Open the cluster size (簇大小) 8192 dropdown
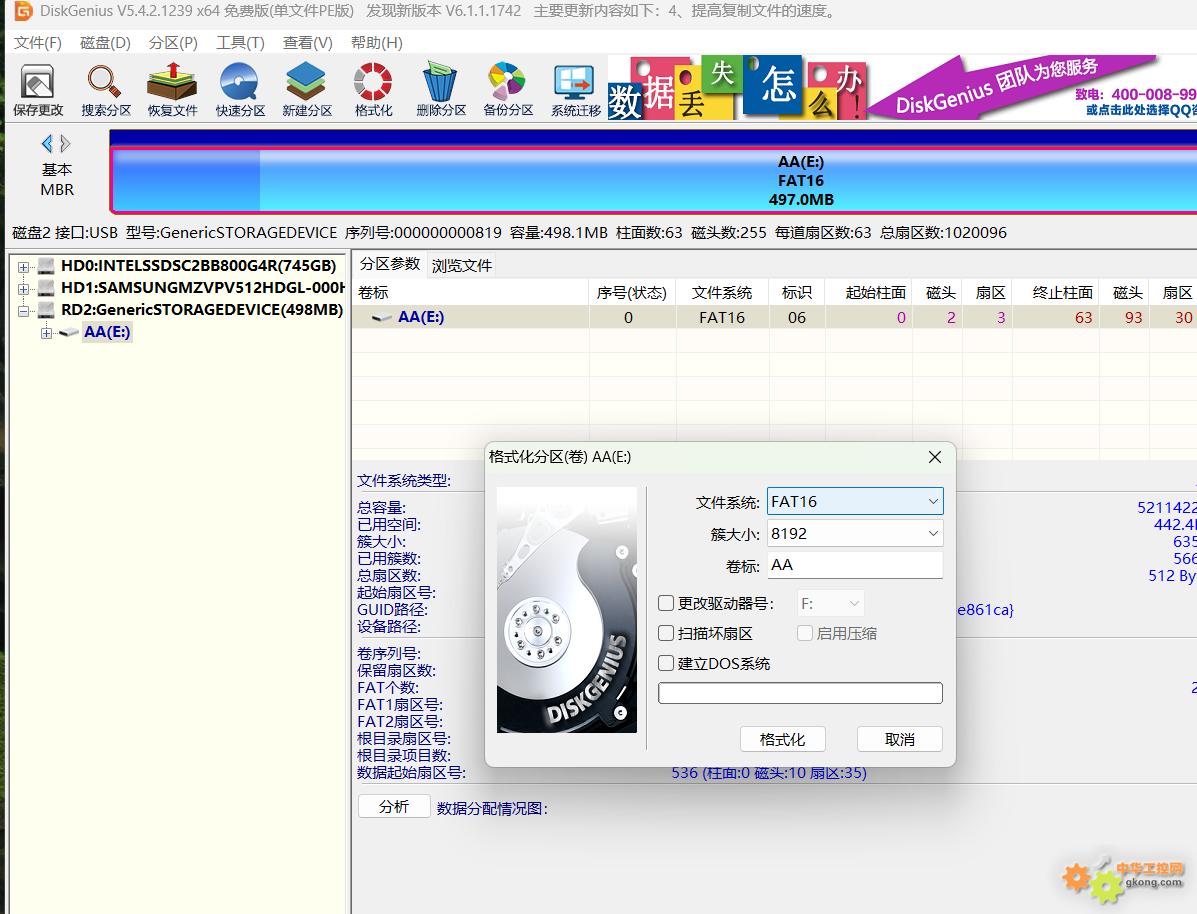 tap(854, 534)
